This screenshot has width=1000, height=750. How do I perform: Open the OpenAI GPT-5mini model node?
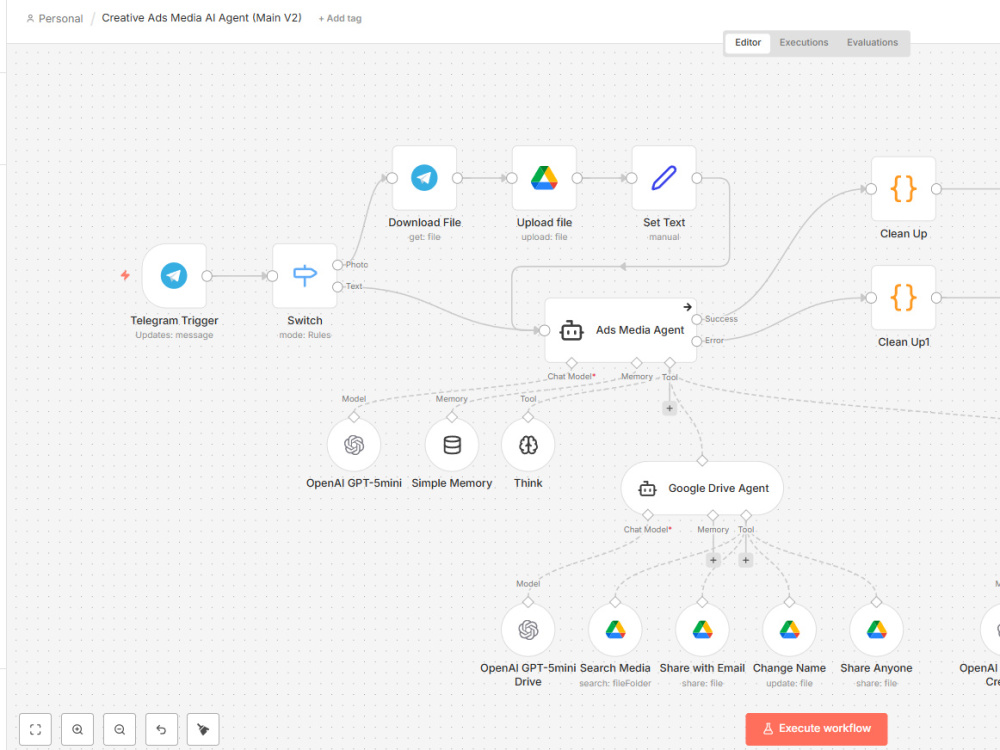354,445
